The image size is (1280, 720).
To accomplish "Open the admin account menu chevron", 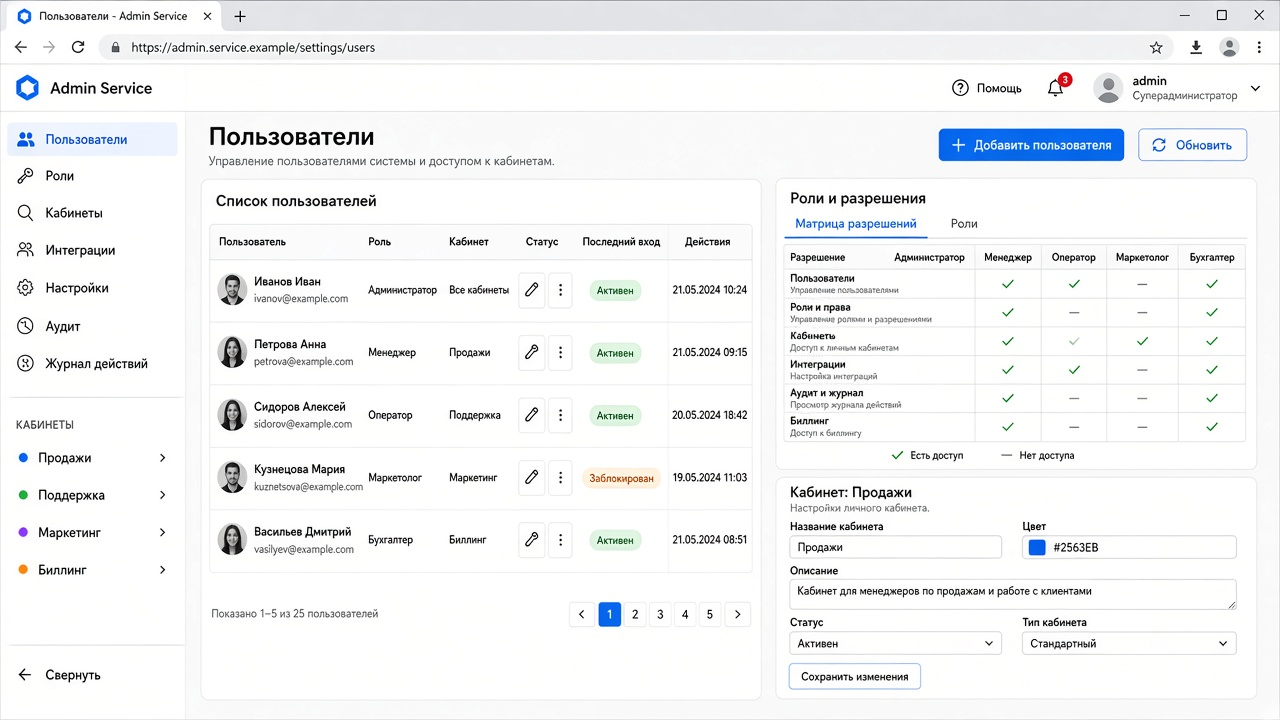I will coord(1257,88).
